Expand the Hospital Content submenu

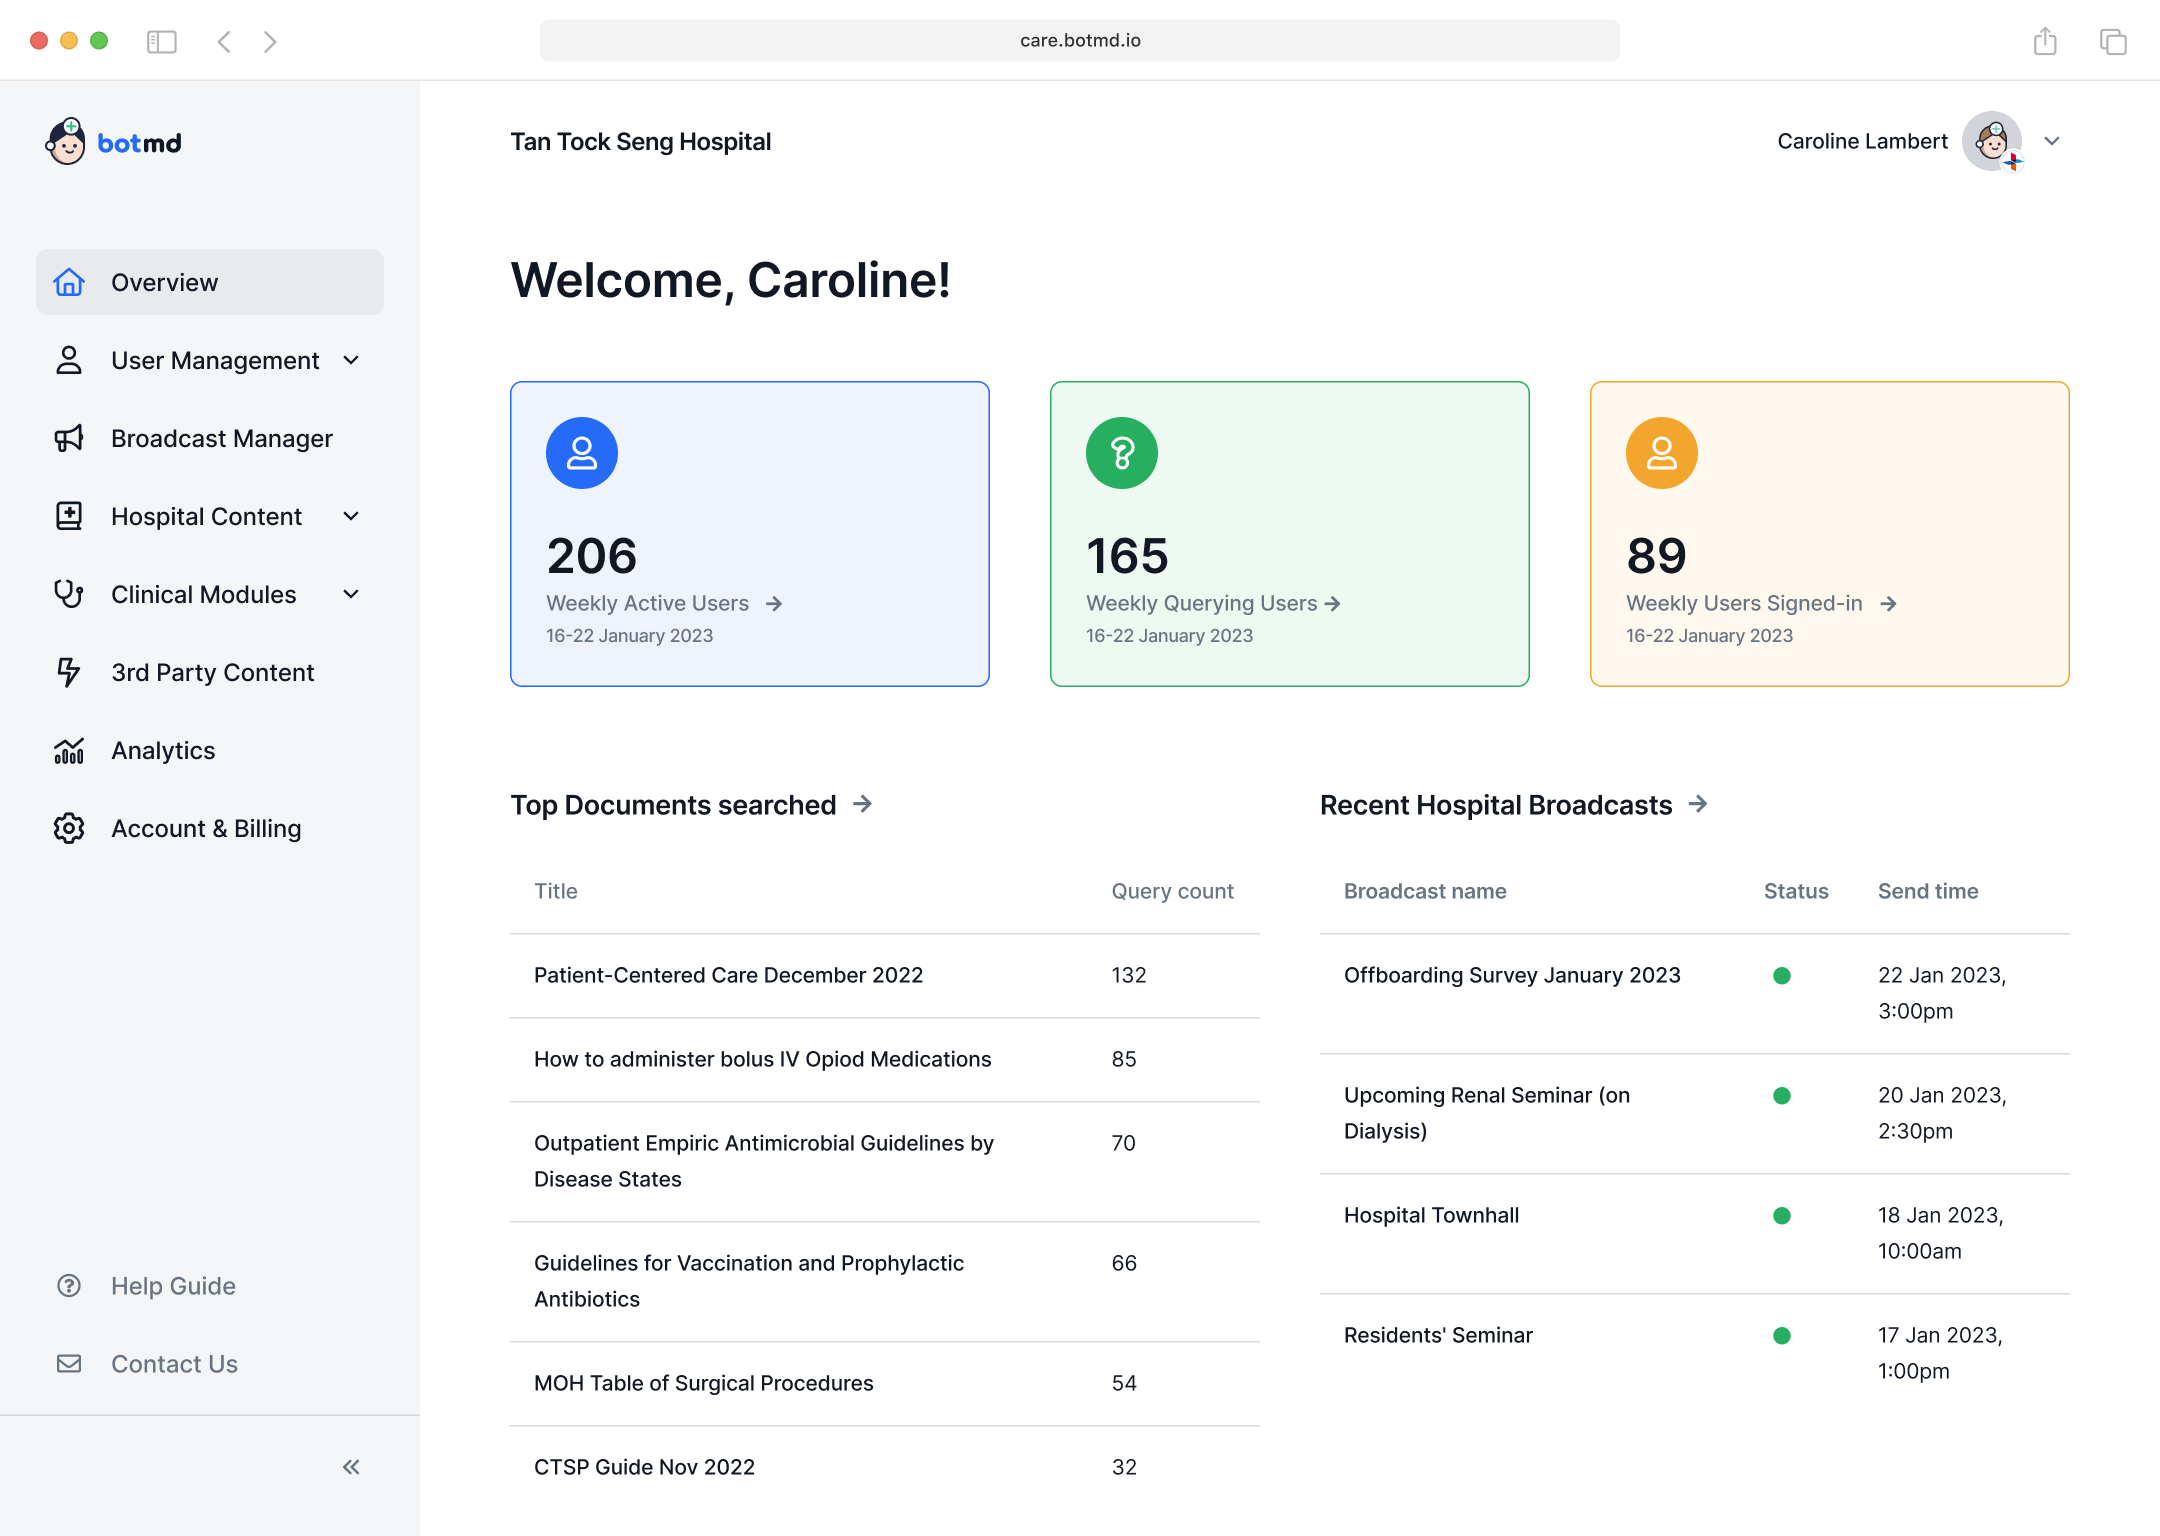[x=351, y=516]
